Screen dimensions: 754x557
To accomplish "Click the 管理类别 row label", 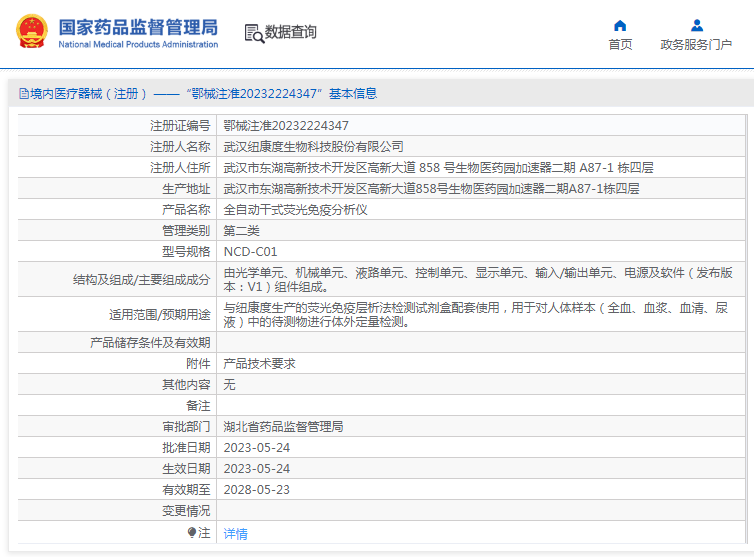I will [x=186, y=231].
